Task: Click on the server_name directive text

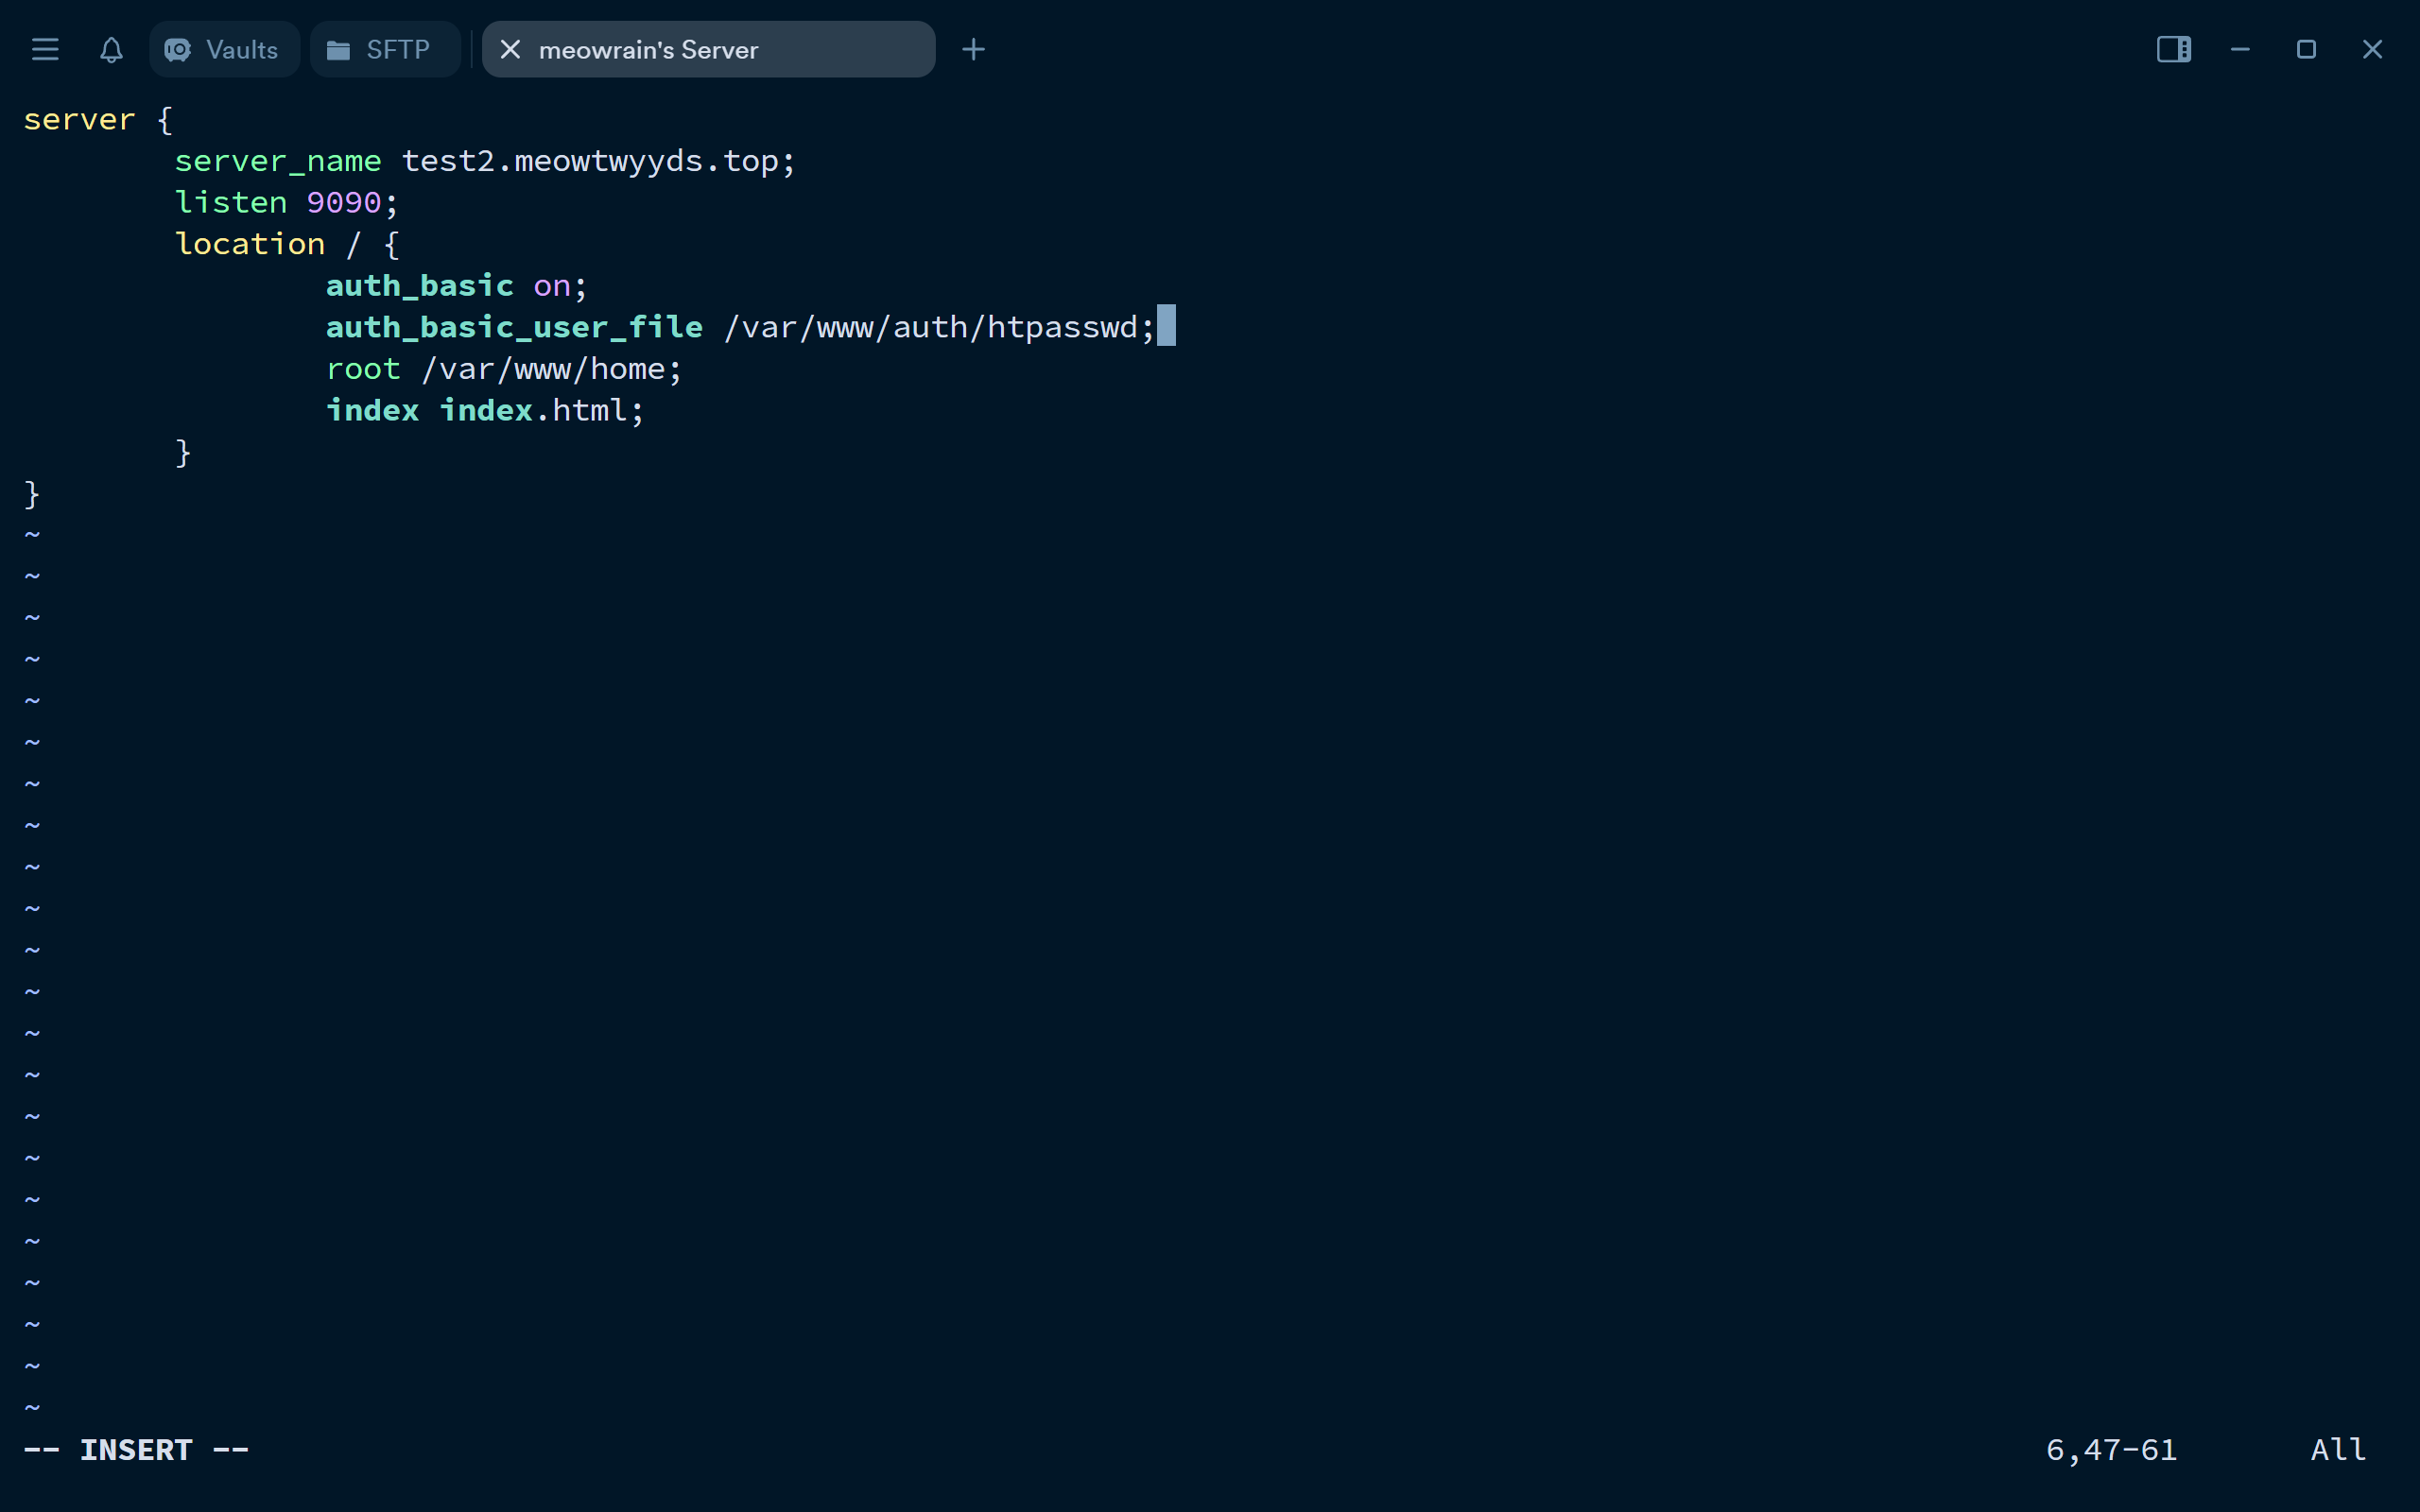Action: click(x=278, y=161)
